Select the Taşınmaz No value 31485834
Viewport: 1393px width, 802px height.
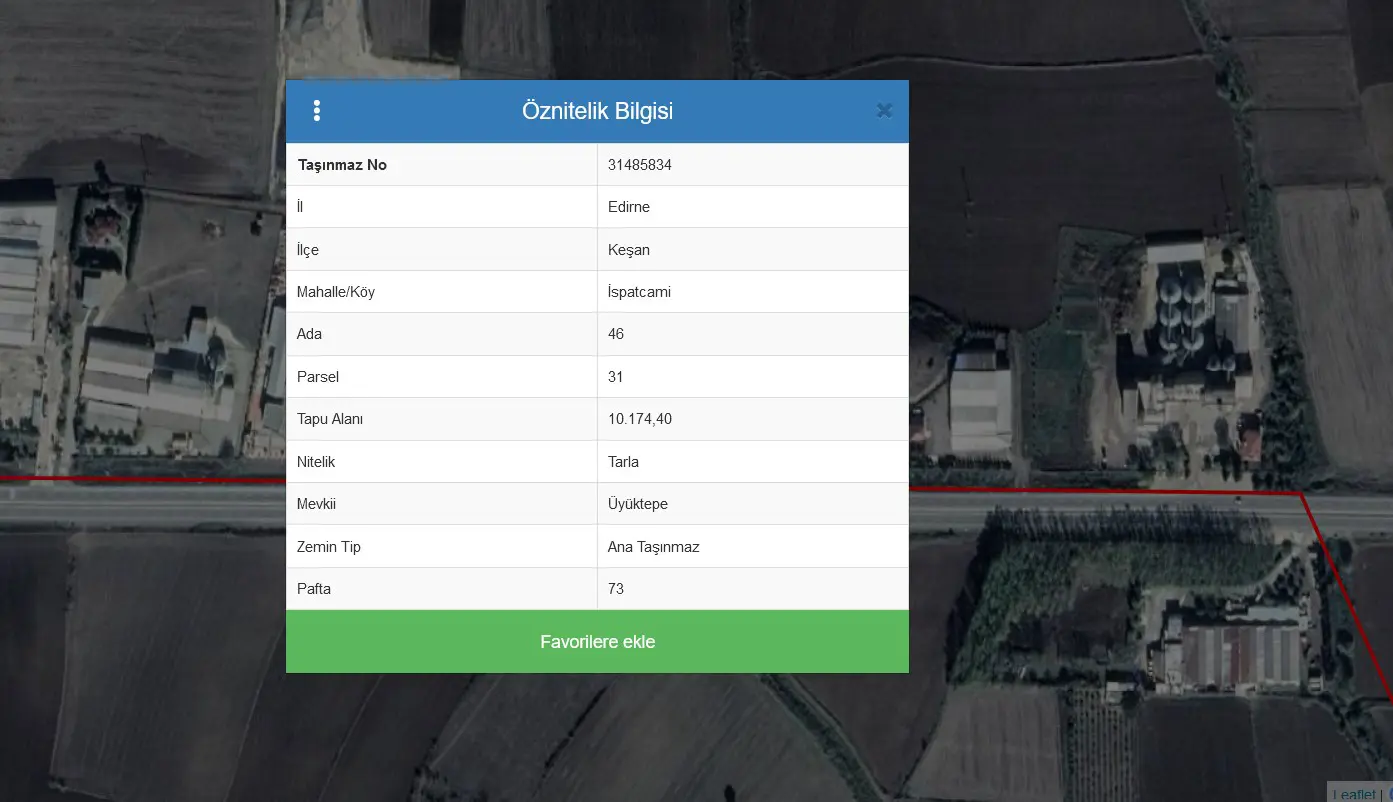pos(640,165)
